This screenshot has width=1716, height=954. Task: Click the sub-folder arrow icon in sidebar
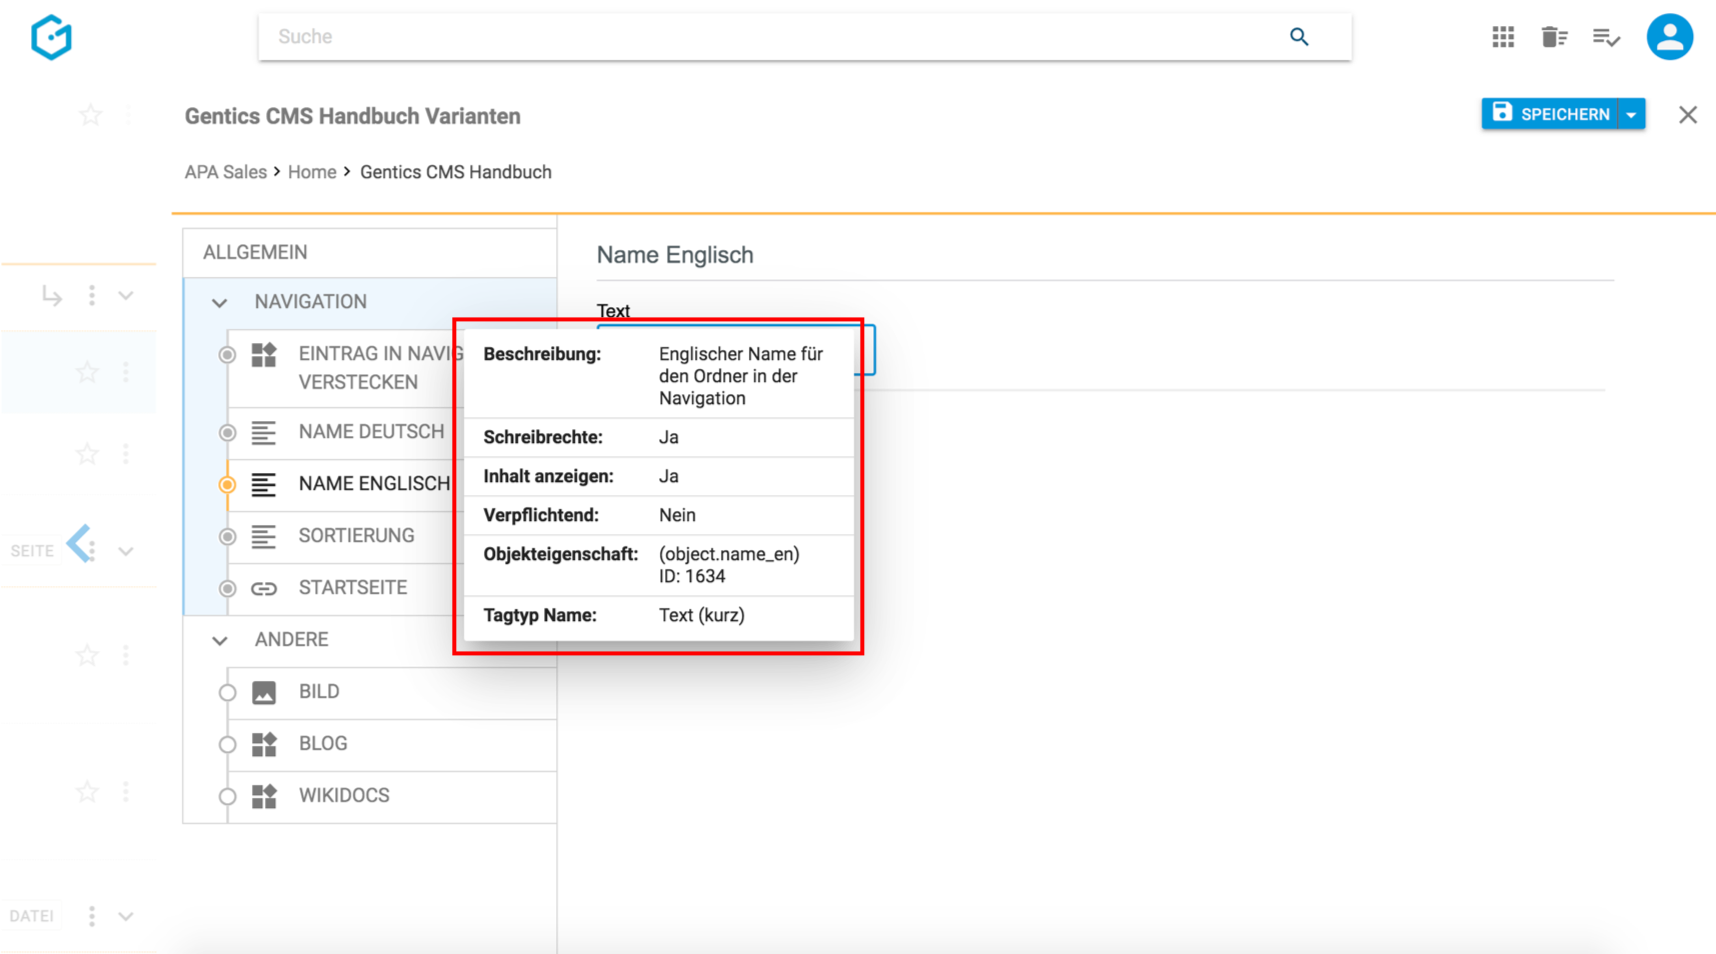tap(52, 296)
